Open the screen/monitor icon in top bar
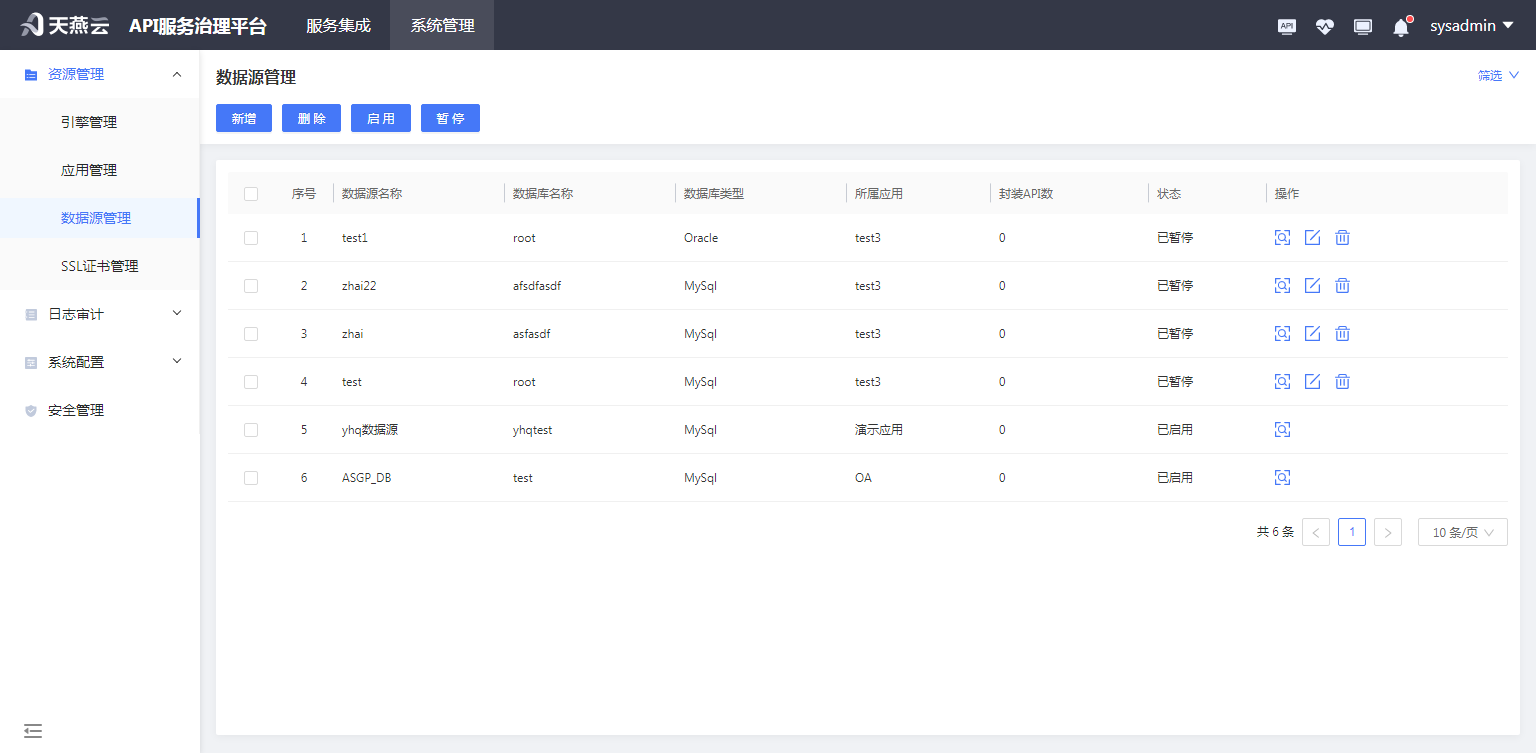The height and width of the screenshot is (753, 1536). (x=1362, y=26)
